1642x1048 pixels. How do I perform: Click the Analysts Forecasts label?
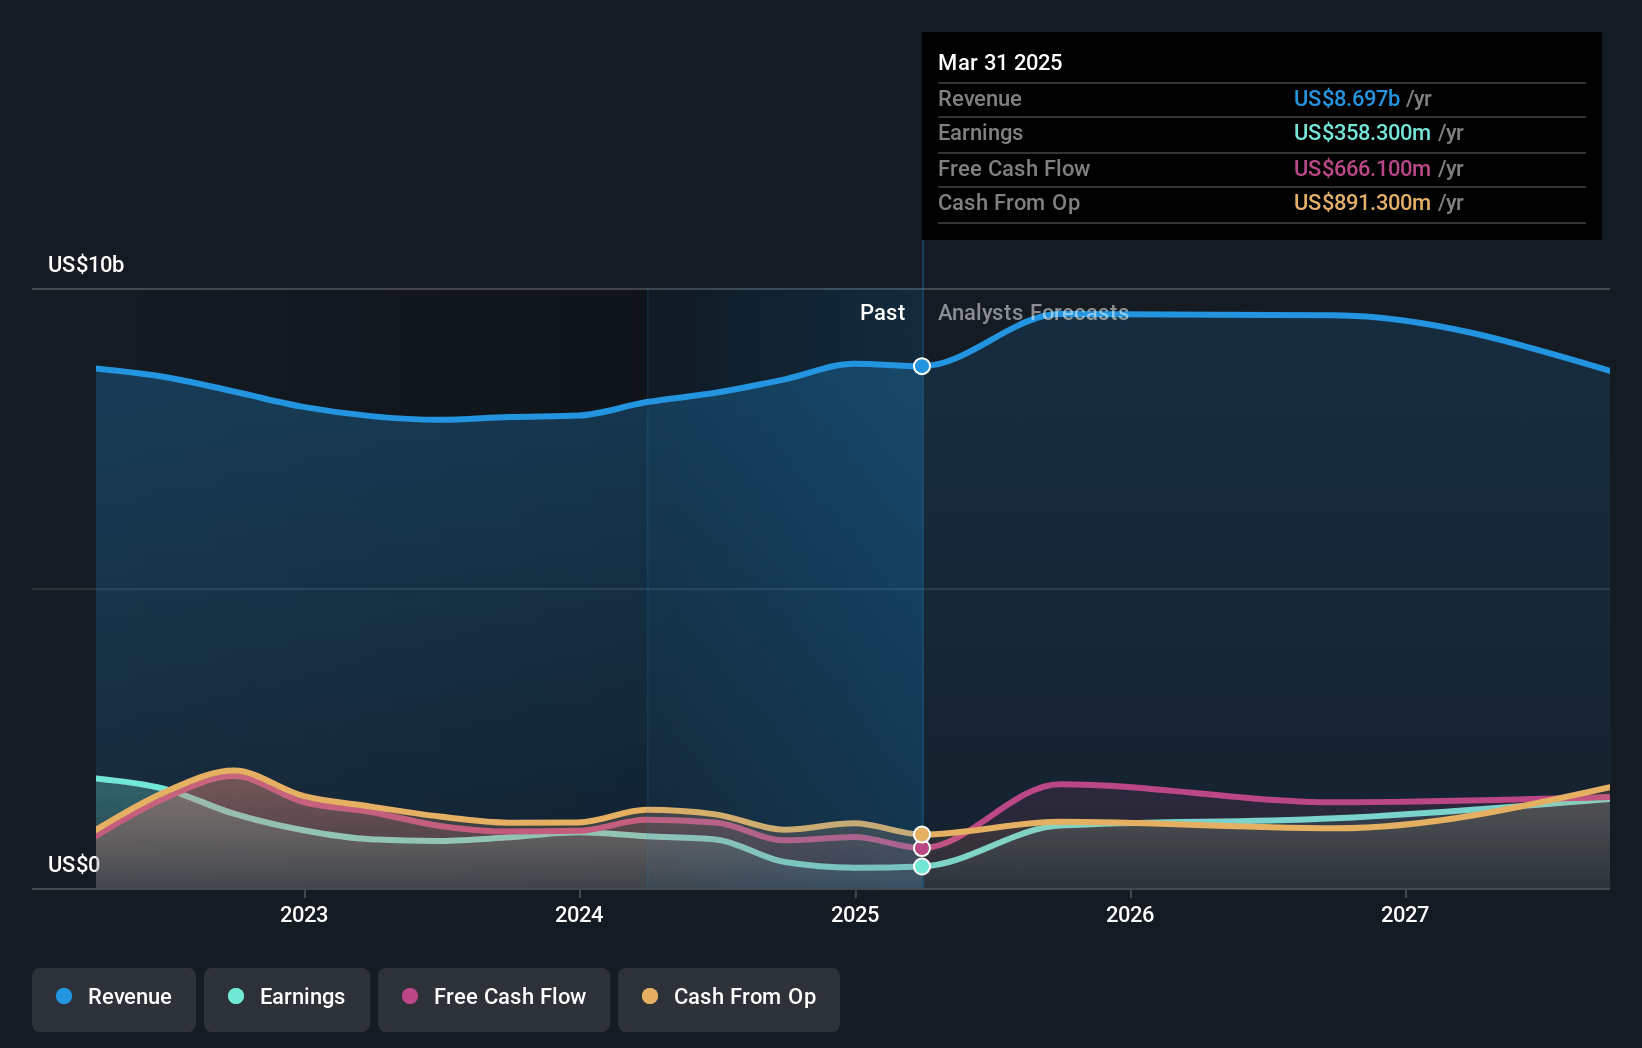(1033, 312)
